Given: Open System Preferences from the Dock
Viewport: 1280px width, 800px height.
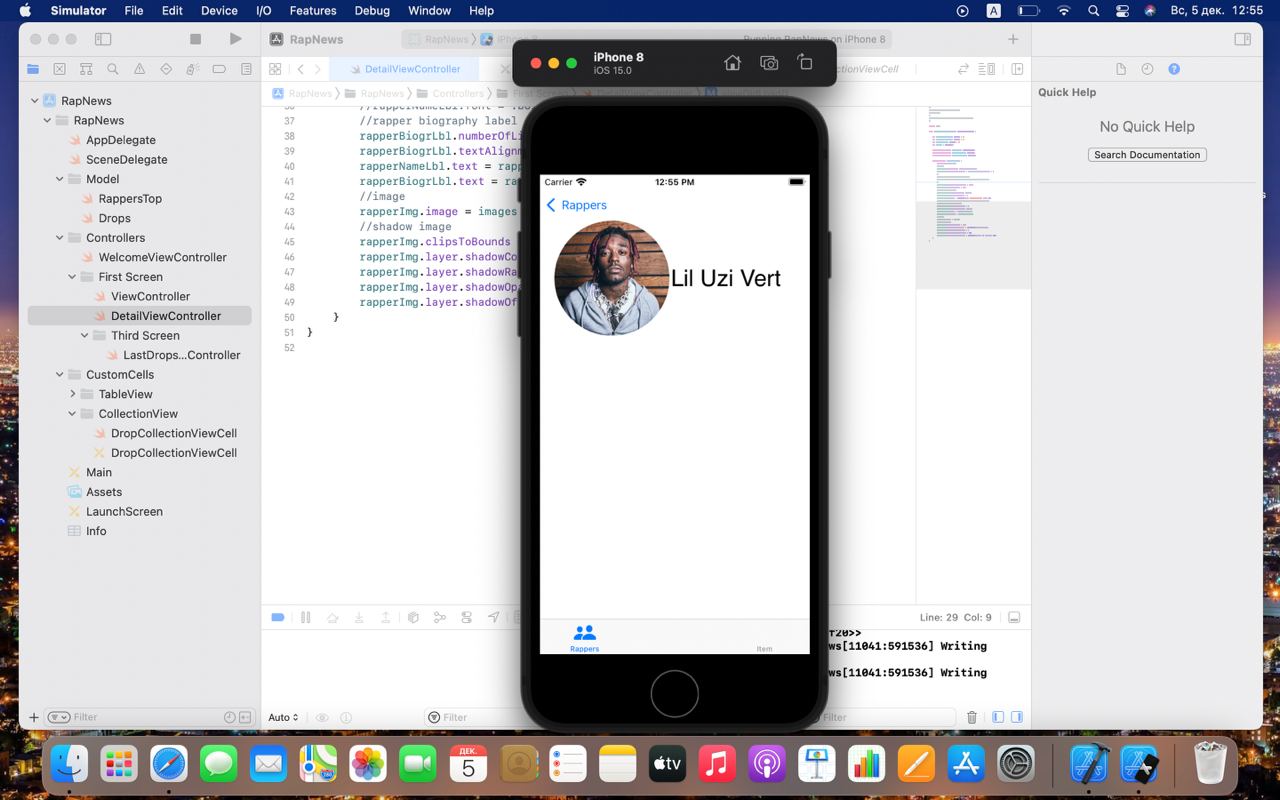Looking at the screenshot, I should click(1016, 765).
